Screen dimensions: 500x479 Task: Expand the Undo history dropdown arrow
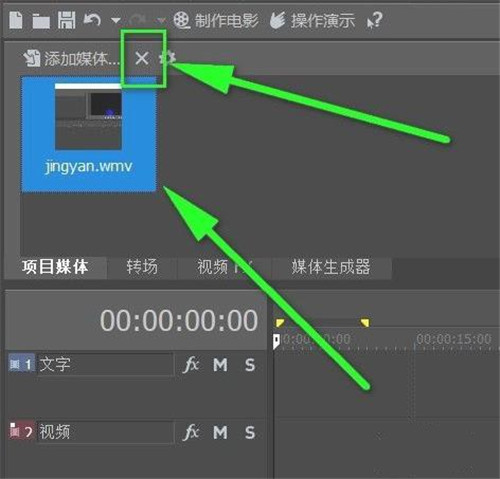pos(116,21)
